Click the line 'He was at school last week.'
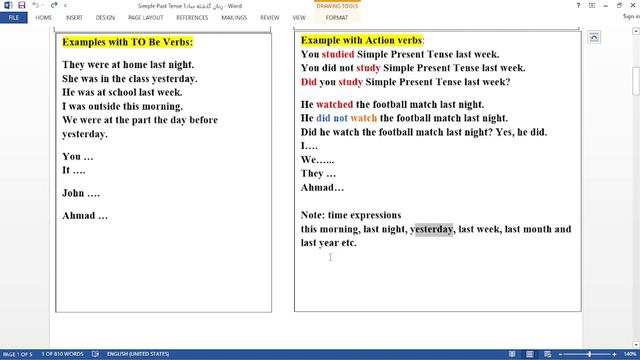Image resolution: width=640 pixels, height=360 pixels. pos(122,93)
